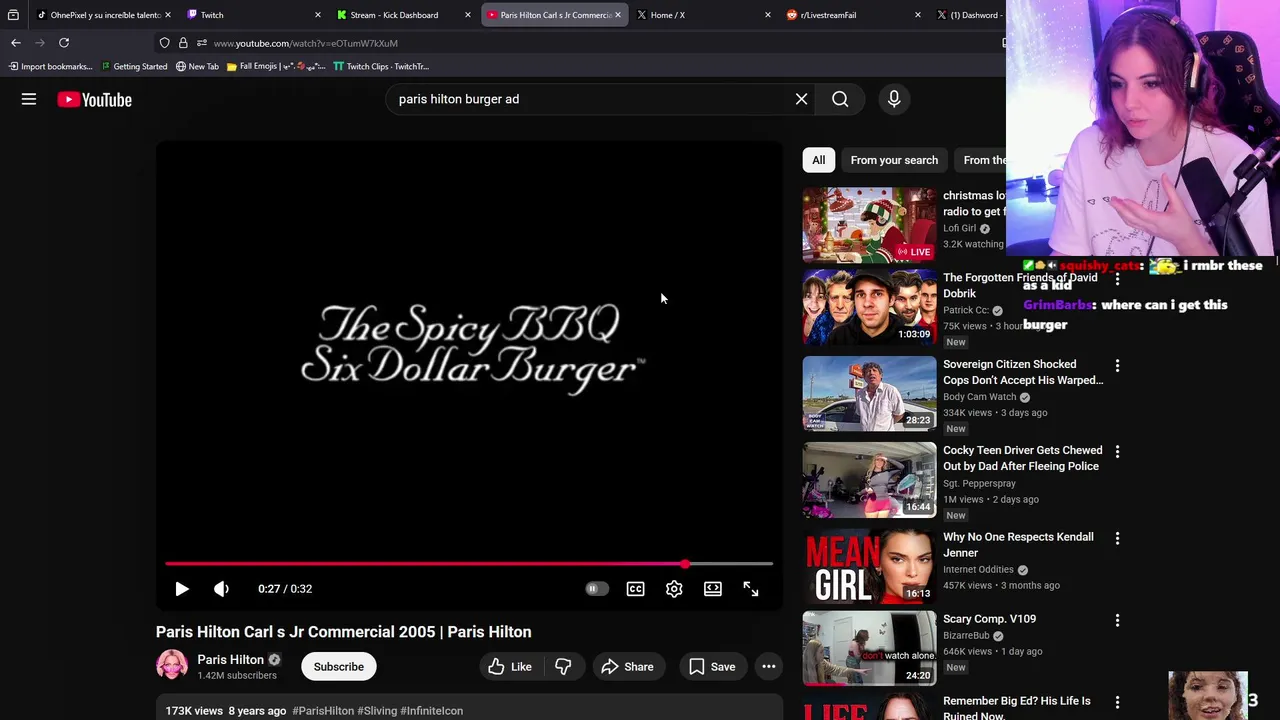Image resolution: width=1280 pixels, height=720 pixels.
Task: Open the Firefox View tab list icon
Action: (13, 15)
